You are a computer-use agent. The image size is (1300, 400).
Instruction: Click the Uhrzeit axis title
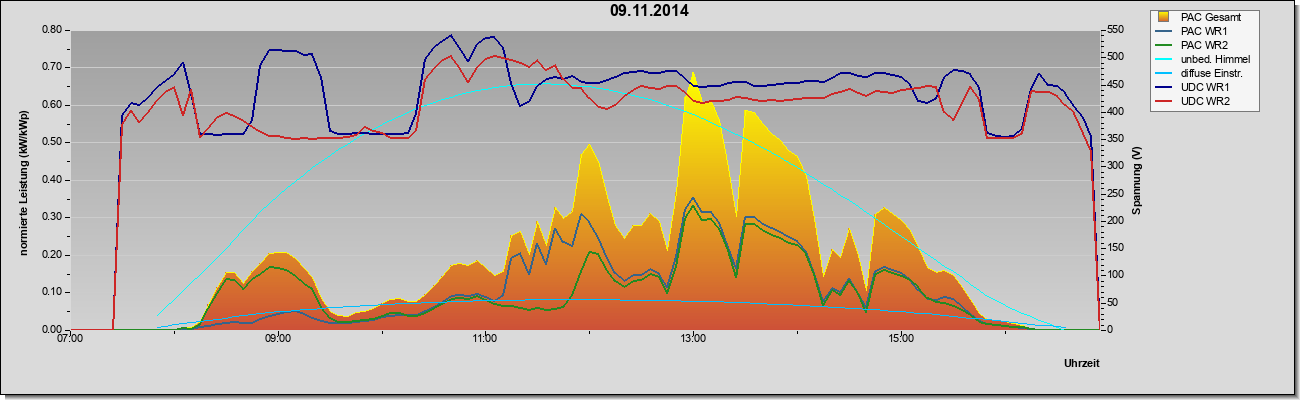pyautogui.click(x=1082, y=363)
